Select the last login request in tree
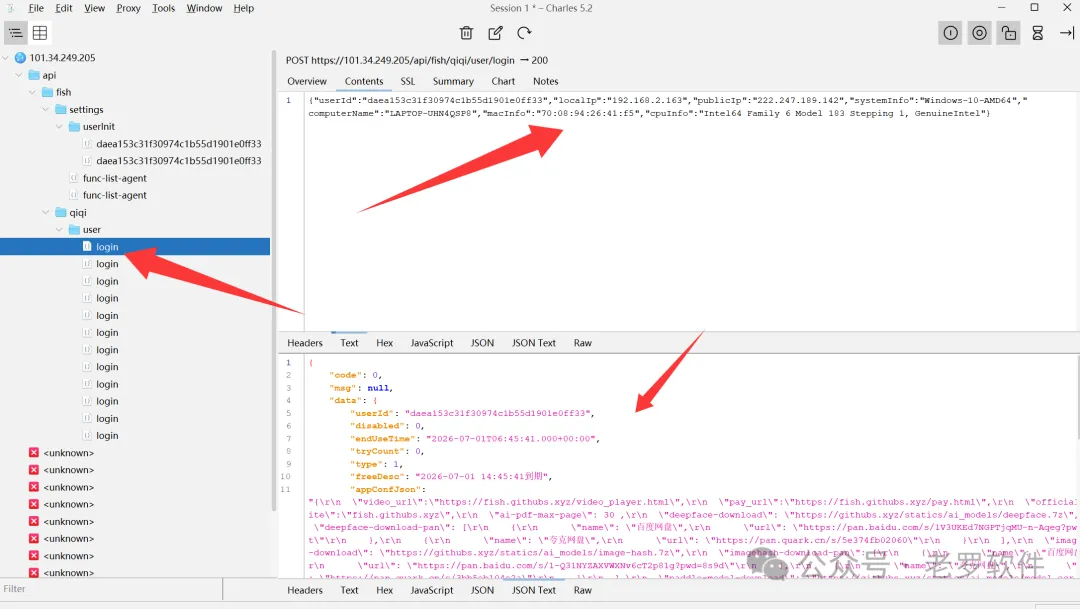 click(107, 435)
